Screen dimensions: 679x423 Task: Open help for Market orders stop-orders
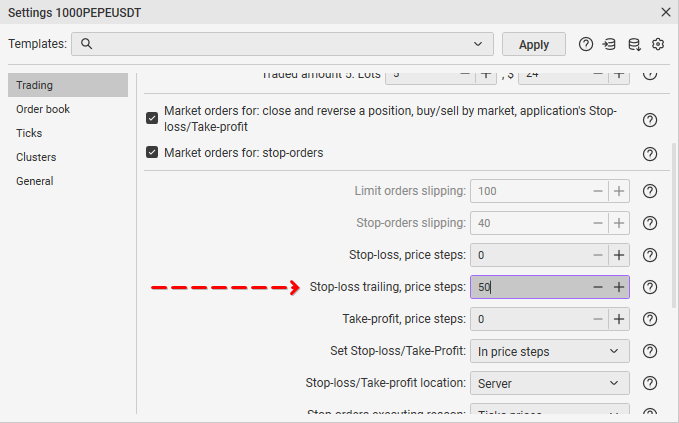(x=650, y=154)
